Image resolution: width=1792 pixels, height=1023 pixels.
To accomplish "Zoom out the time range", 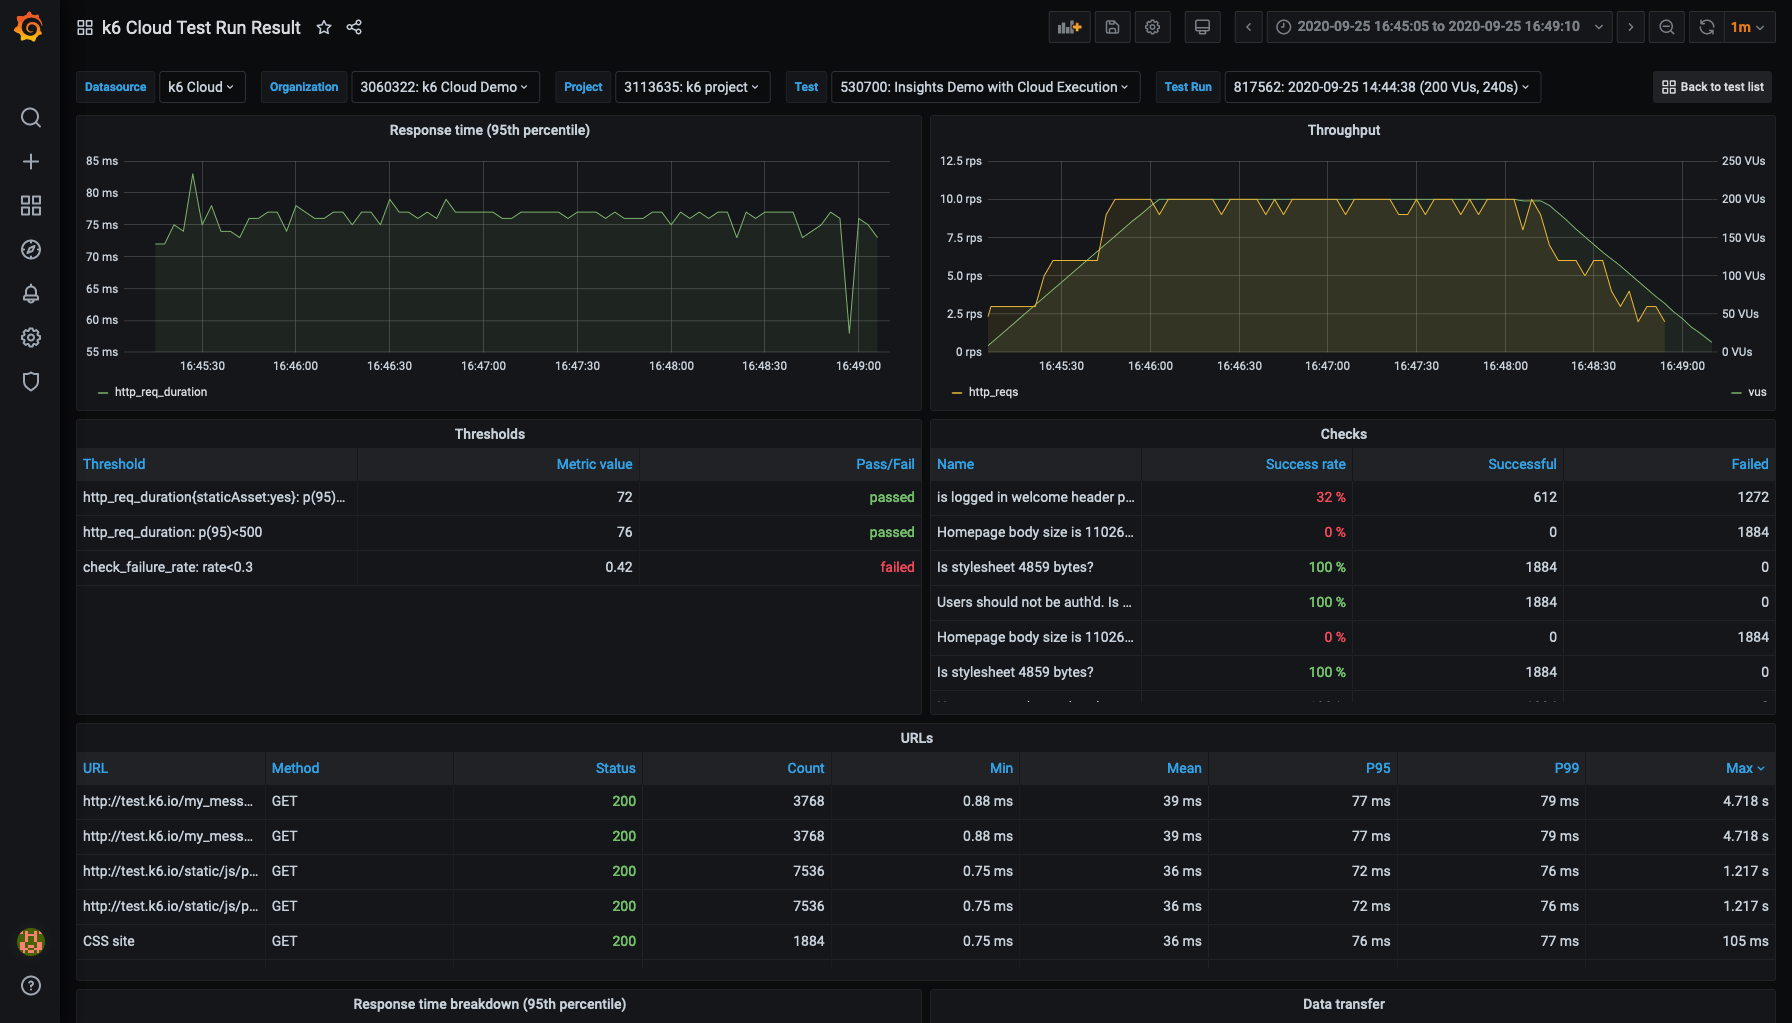I will pos(1667,27).
